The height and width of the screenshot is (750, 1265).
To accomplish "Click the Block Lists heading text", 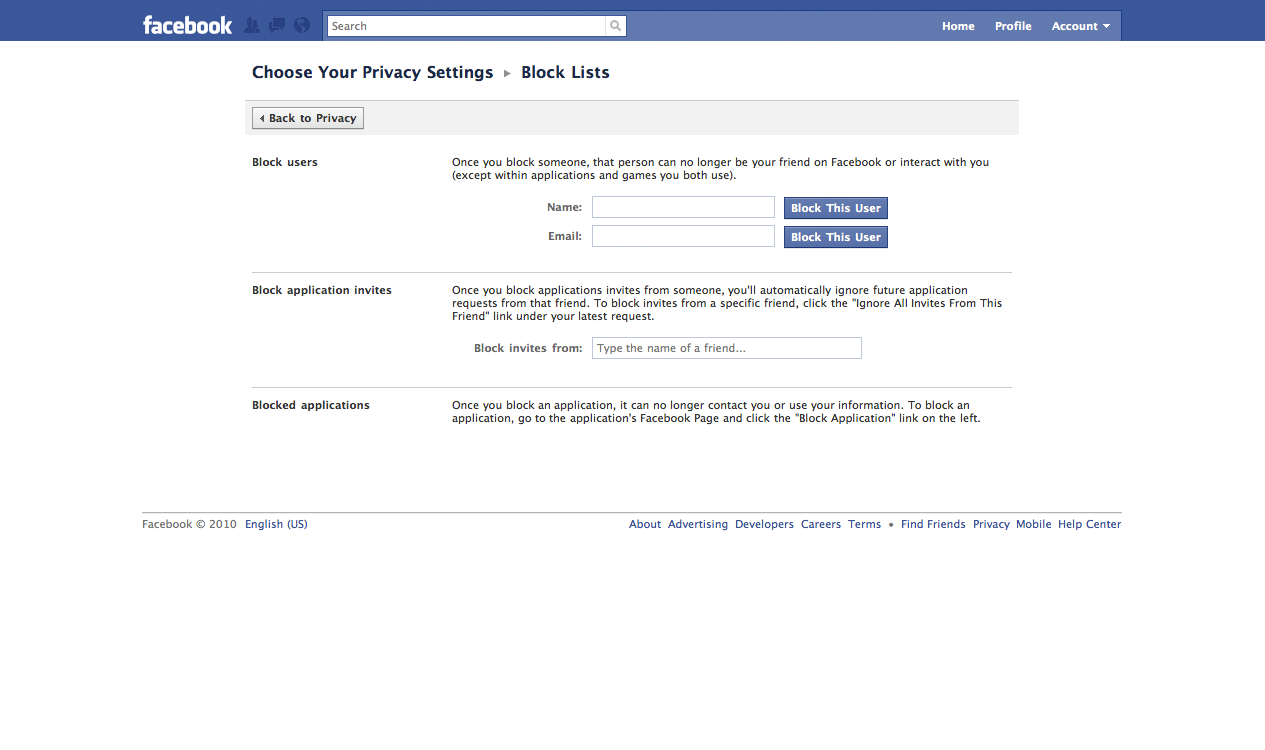I will click(565, 72).
